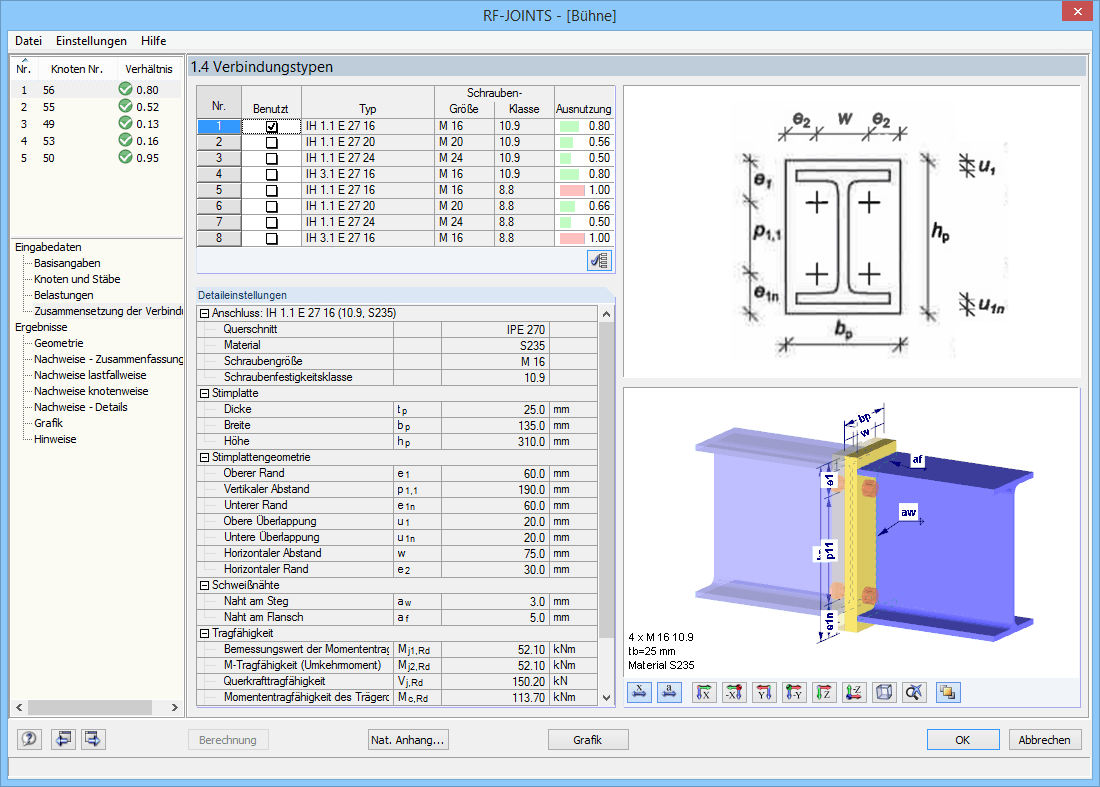Screen dimensions: 1100x787
Task: Click the dimension values (x) display icon
Action: tap(639, 692)
